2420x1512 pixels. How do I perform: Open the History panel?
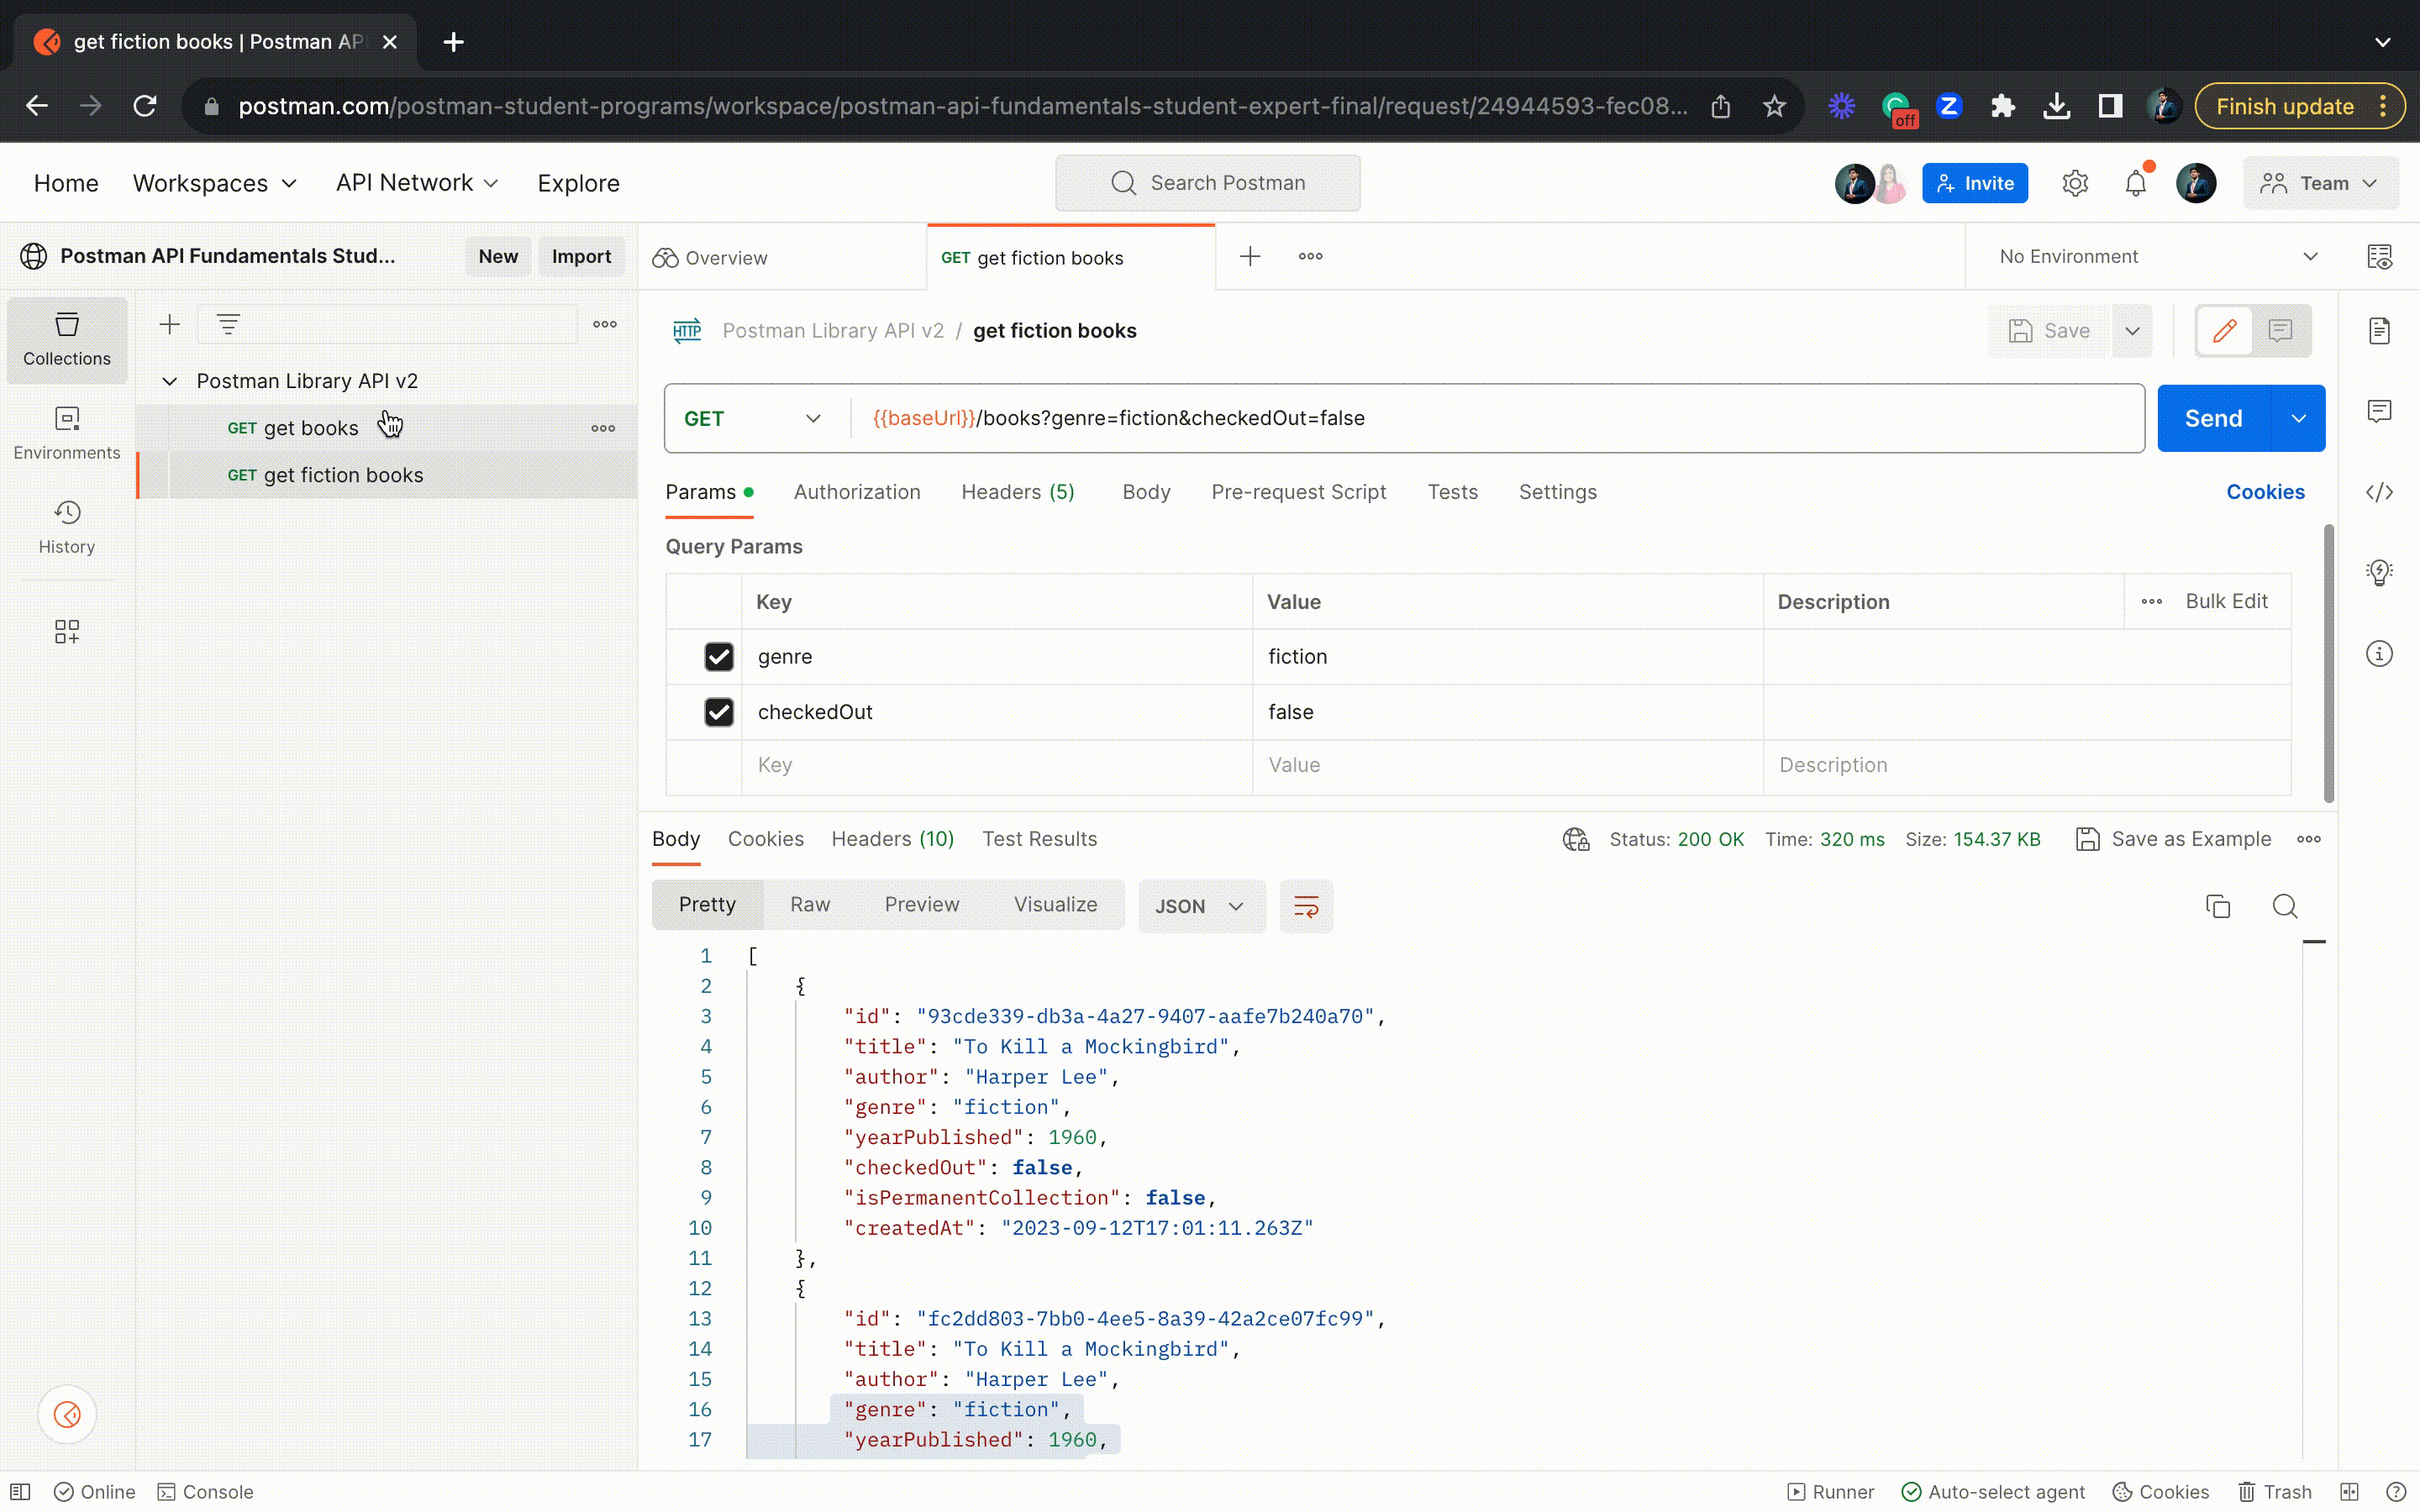pyautogui.click(x=66, y=527)
